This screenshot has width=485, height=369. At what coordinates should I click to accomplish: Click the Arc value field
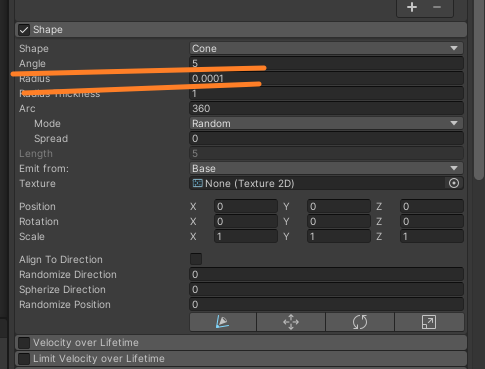(326, 108)
